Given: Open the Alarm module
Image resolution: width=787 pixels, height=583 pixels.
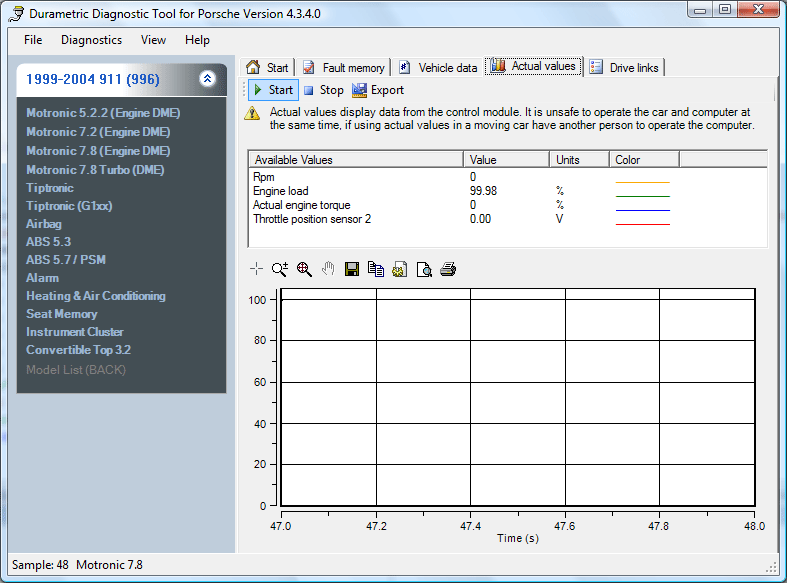Looking at the screenshot, I should click(x=42, y=278).
